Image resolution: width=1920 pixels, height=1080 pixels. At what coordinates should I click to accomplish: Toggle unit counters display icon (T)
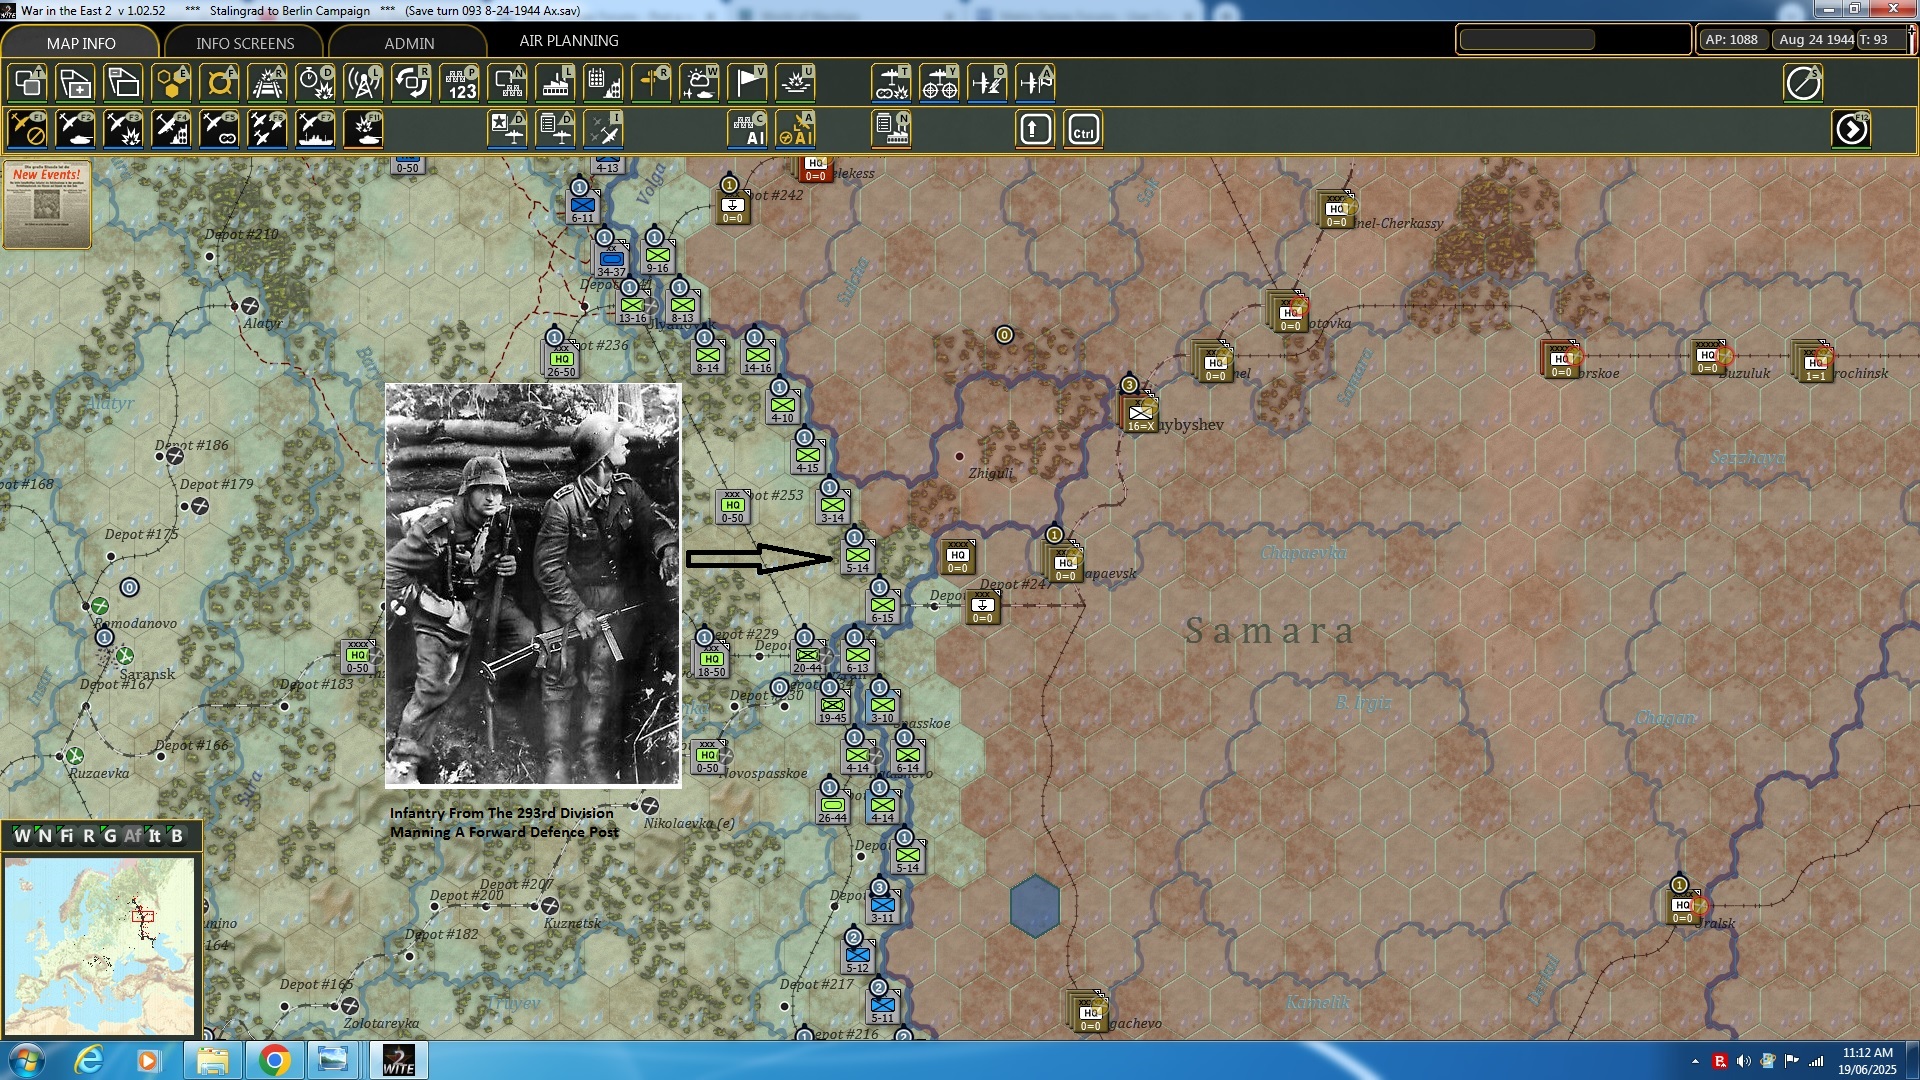tap(28, 83)
